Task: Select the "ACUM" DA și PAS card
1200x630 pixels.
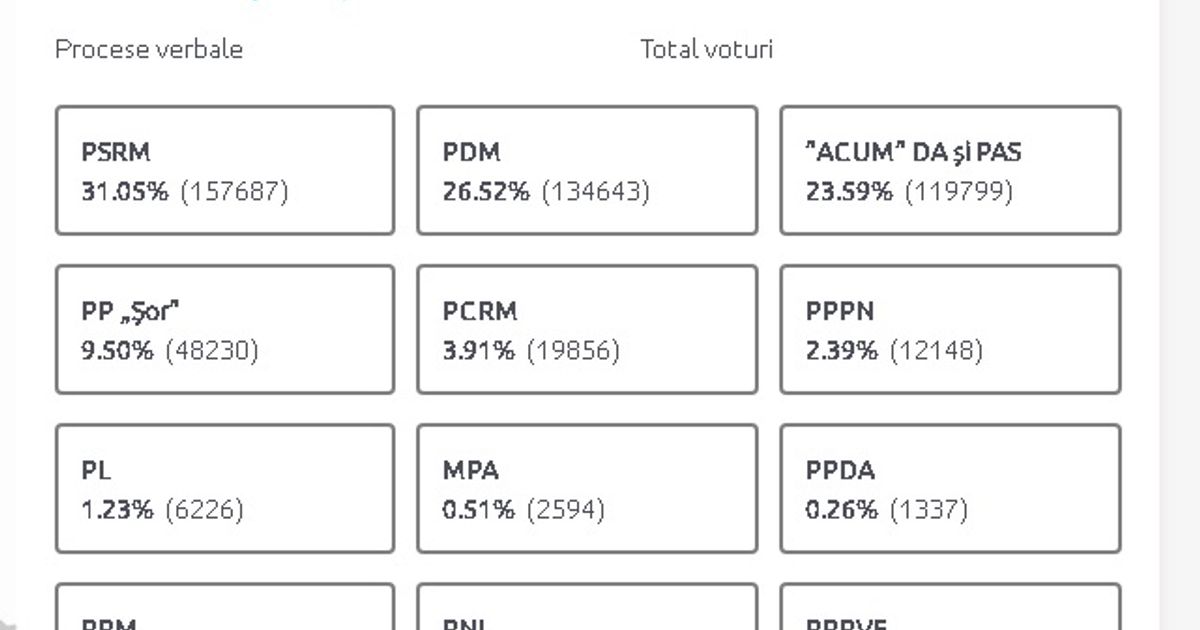Action: tap(950, 170)
